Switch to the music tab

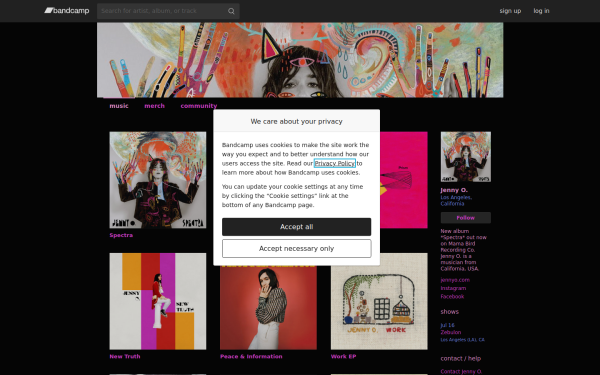point(119,106)
